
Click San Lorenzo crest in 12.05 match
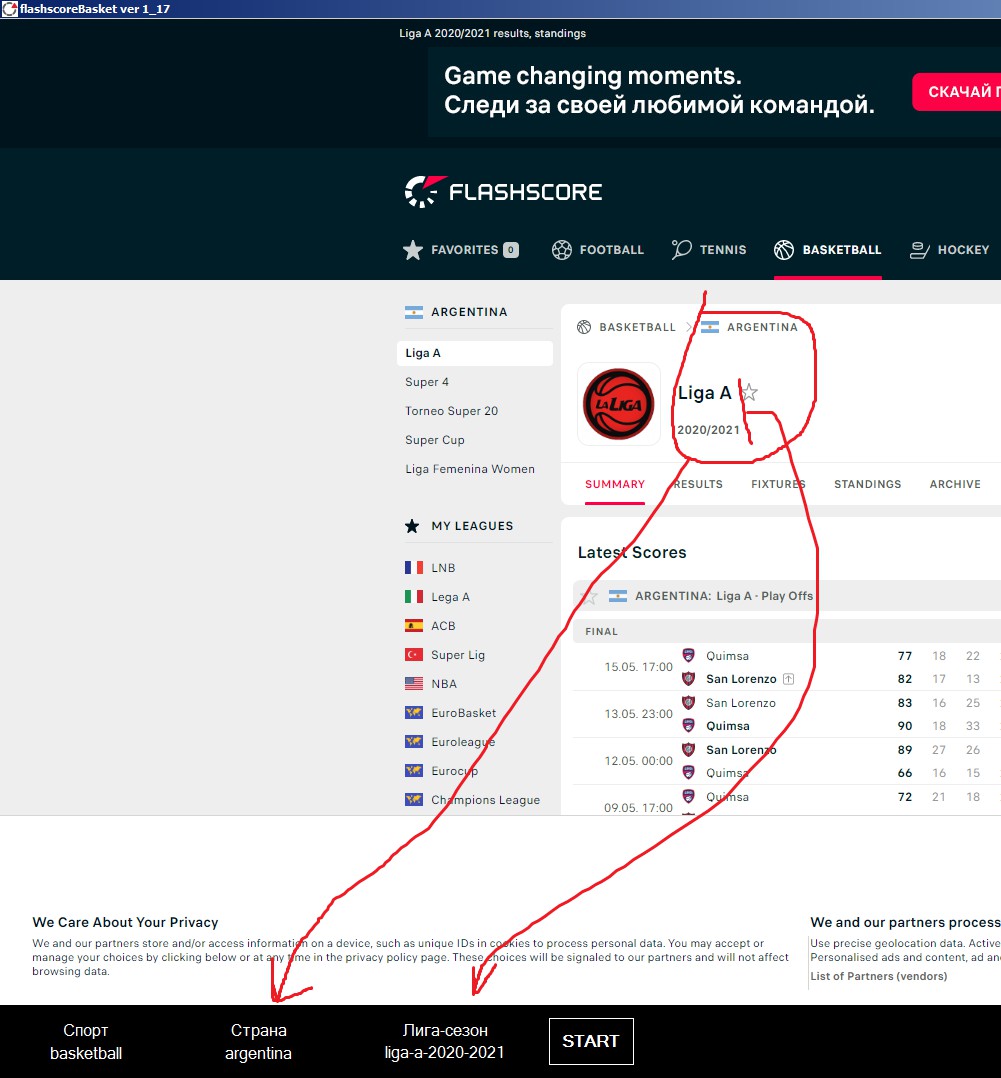pos(688,749)
